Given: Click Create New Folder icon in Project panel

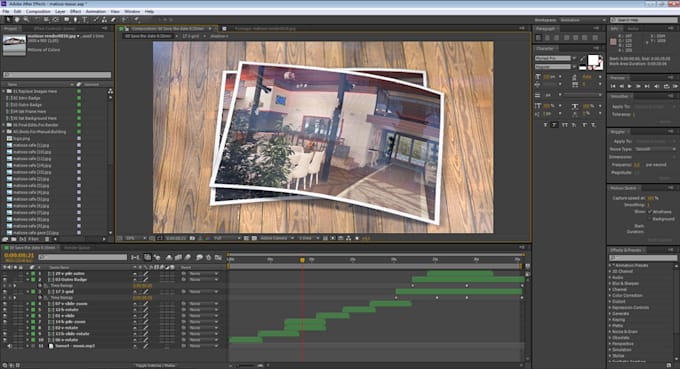Looking at the screenshot, I should click(13, 239).
